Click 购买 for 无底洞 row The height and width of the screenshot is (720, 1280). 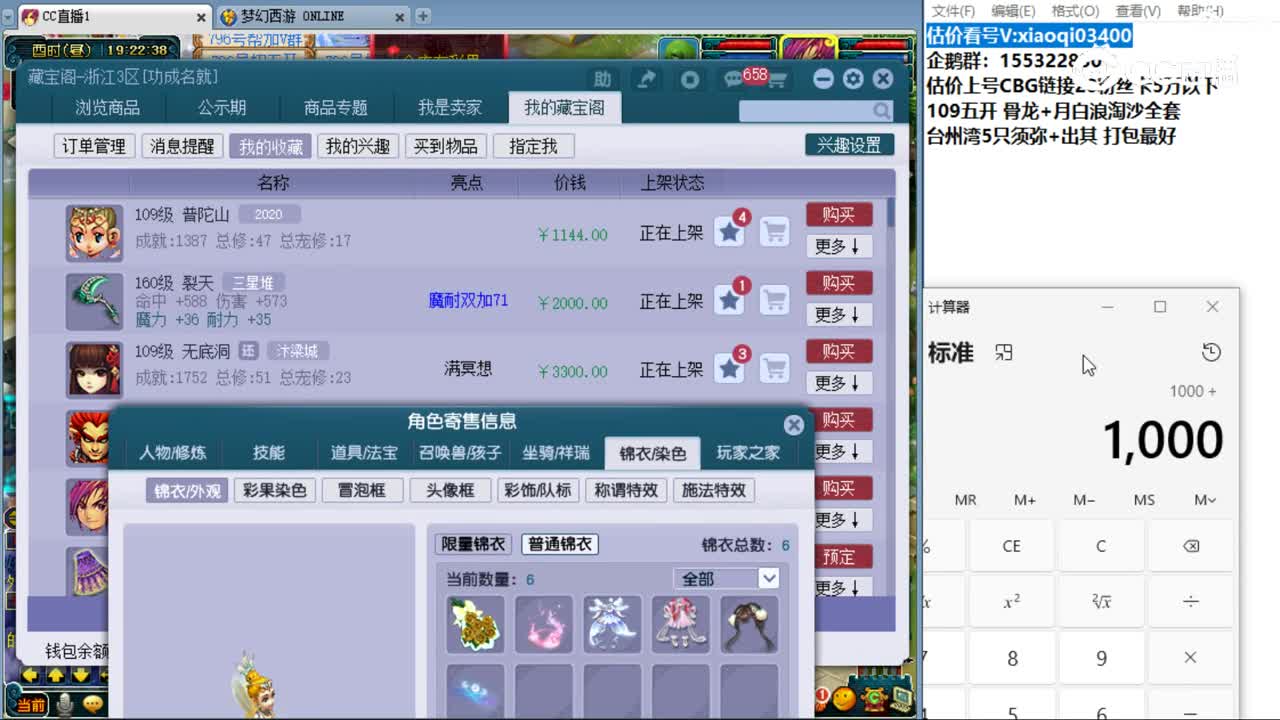point(839,351)
